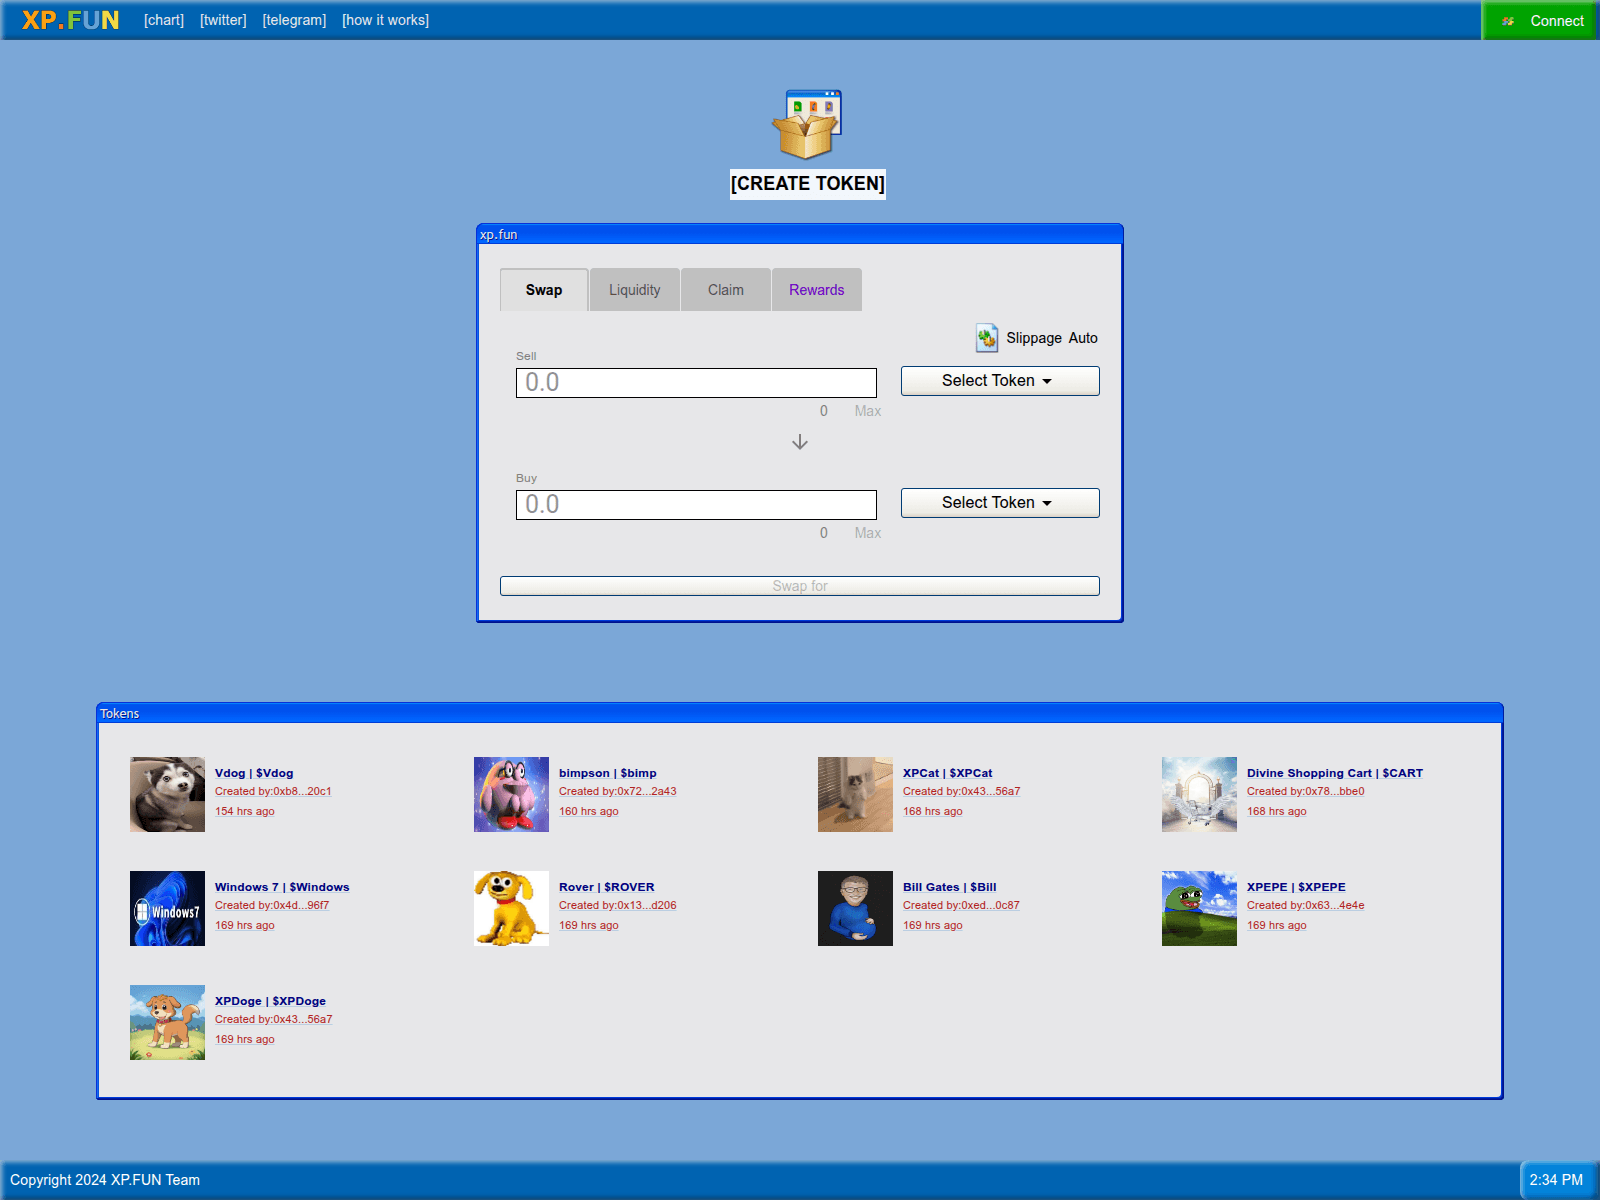The height and width of the screenshot is (1200, 1600).
Task: Click Max under the Buy field
Action: point(868,533)
